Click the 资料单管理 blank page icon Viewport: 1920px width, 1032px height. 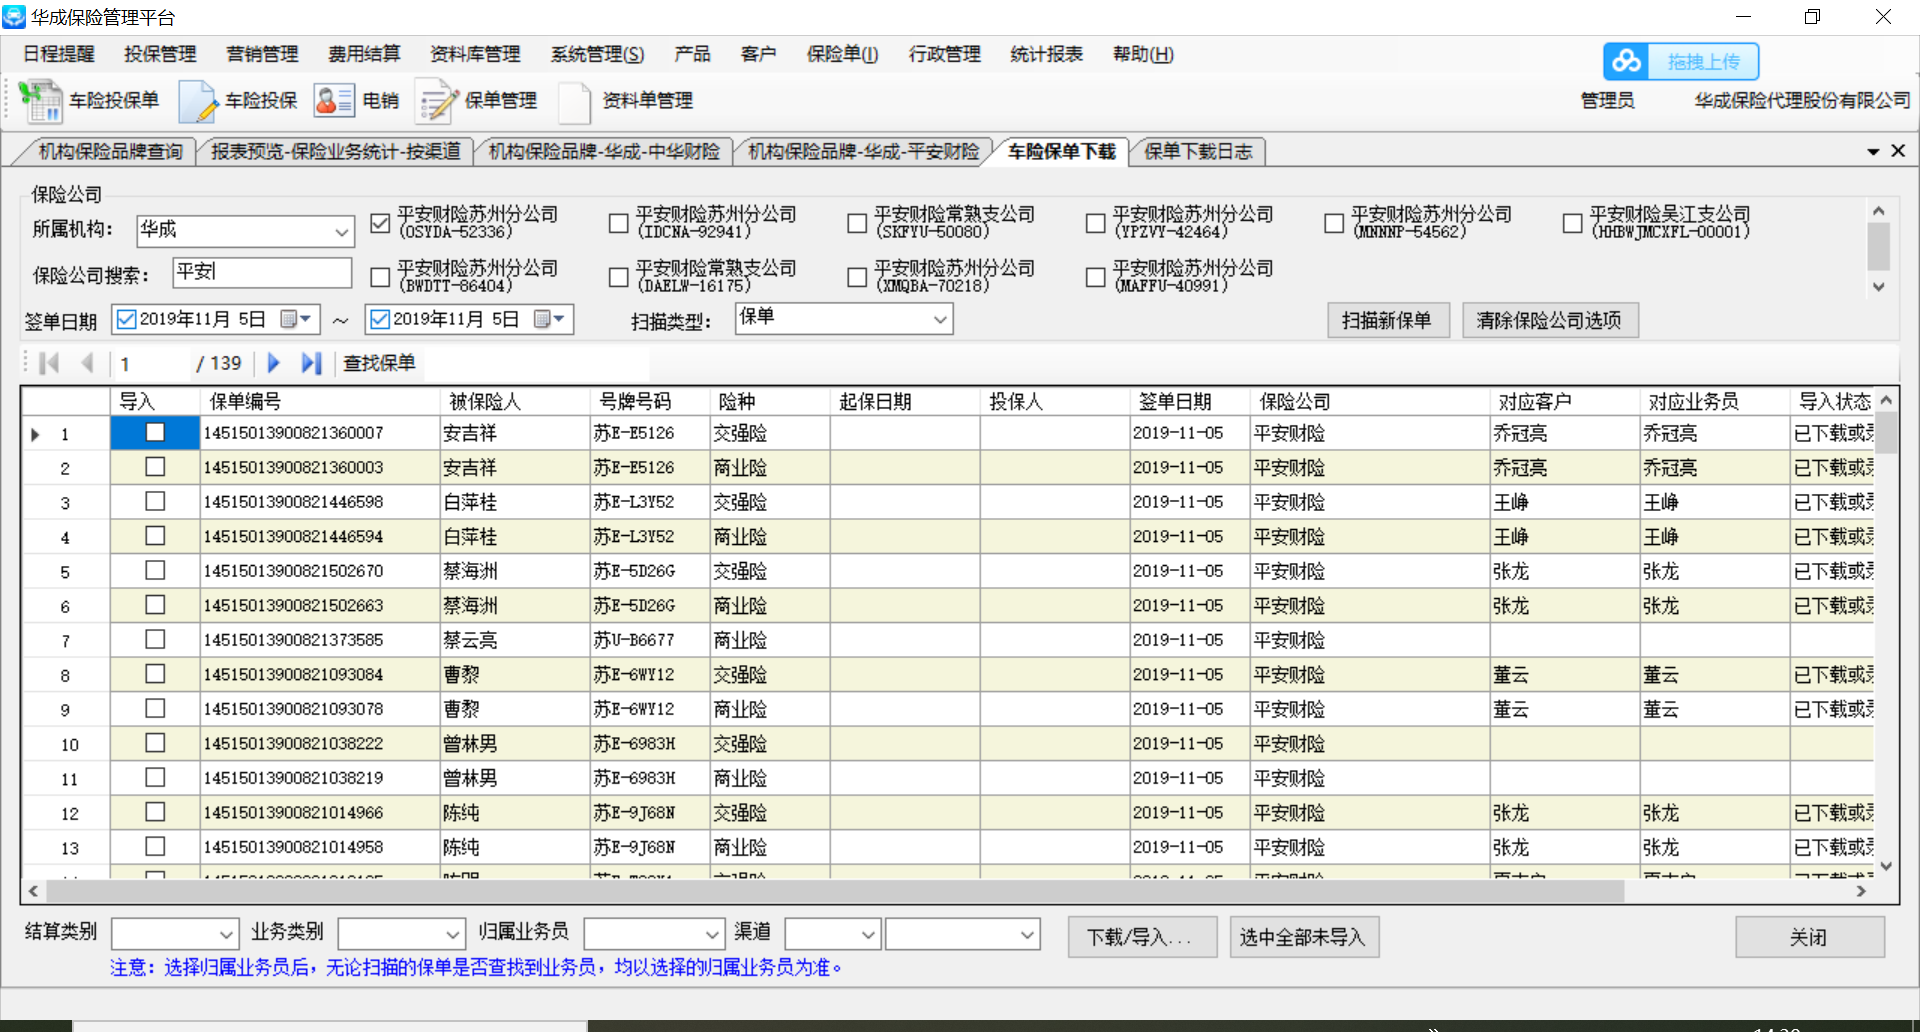(x=574, y=101)
